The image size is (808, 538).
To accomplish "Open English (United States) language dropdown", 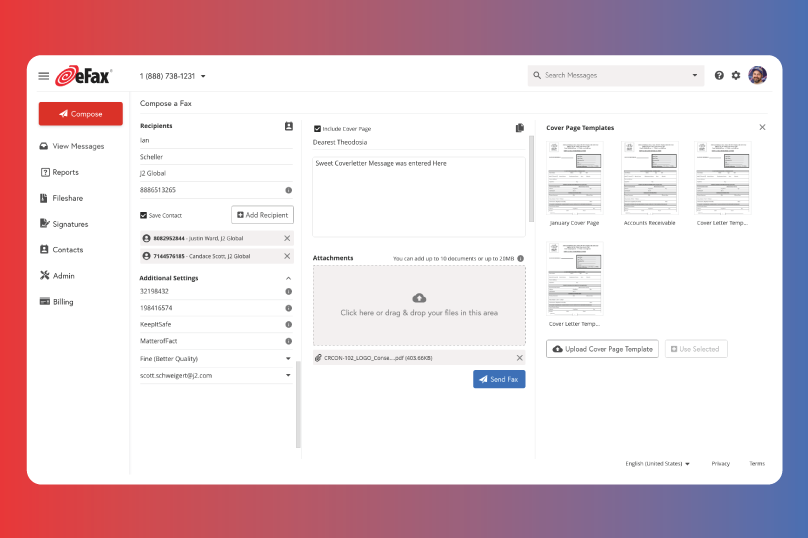I will (658, 464).
